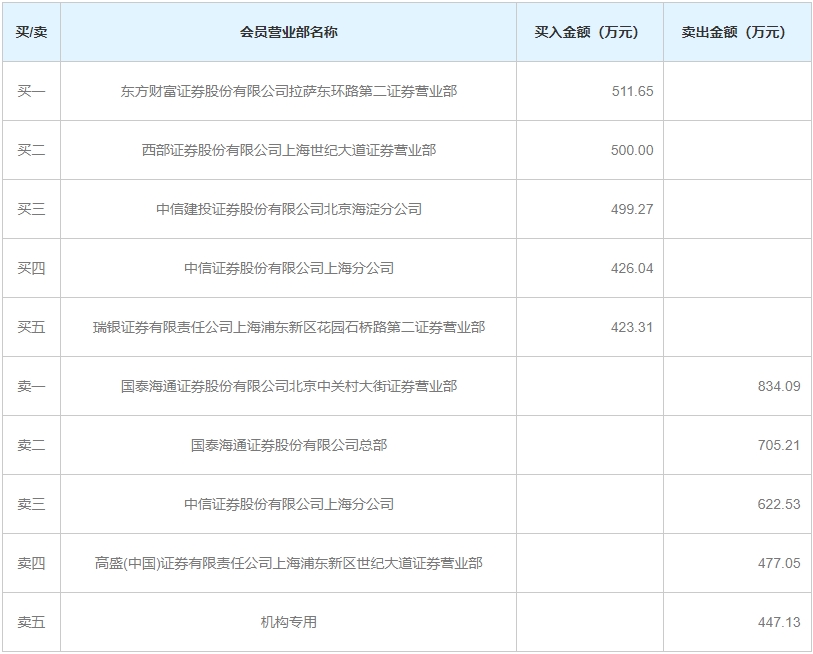The height and width of the screenshot is (654, 813).
Task: Click buy amount 499.27
Action: coord(632,209)
